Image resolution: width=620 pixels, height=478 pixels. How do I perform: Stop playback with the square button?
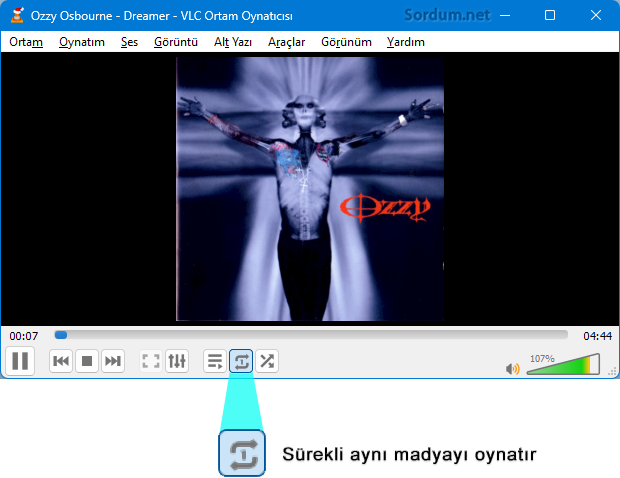pyautogui.click(x=87, y=361)
